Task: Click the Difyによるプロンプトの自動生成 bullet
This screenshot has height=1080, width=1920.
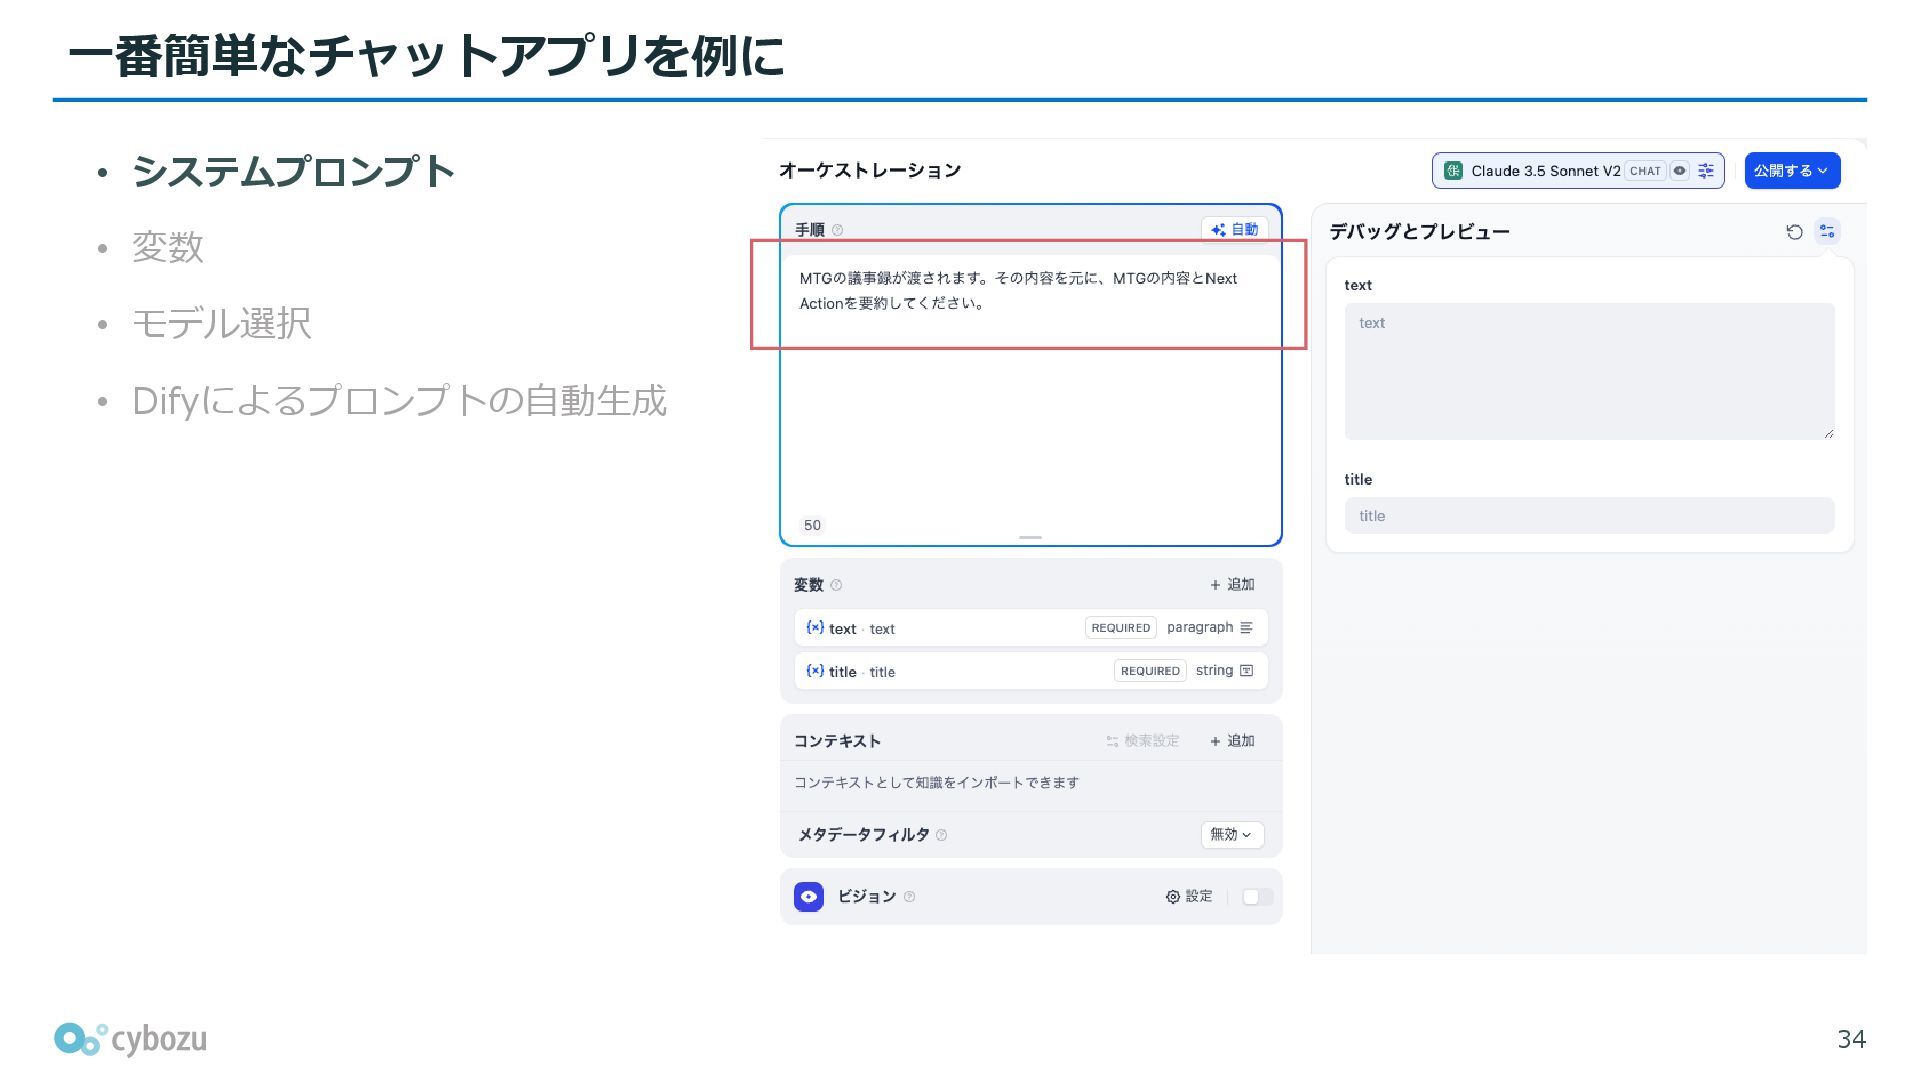Action: (399, 400)
